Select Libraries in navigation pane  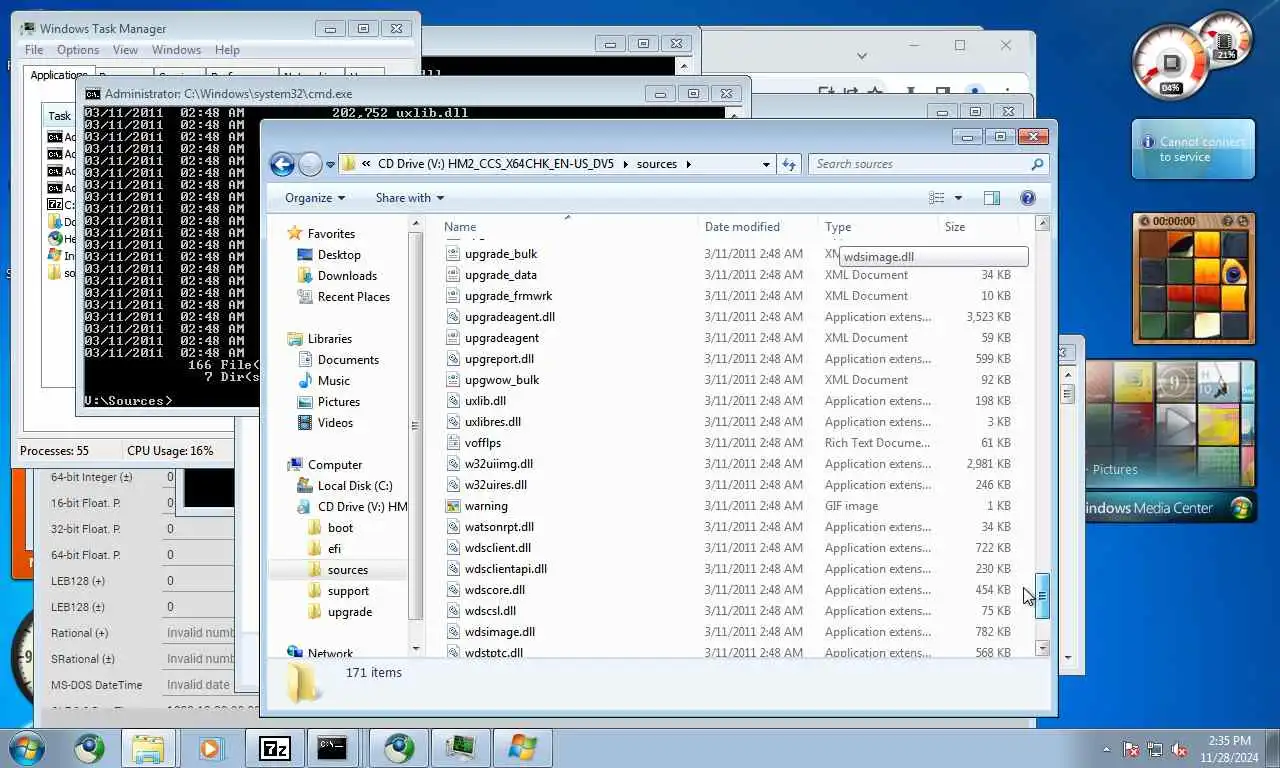coord(329,338)
